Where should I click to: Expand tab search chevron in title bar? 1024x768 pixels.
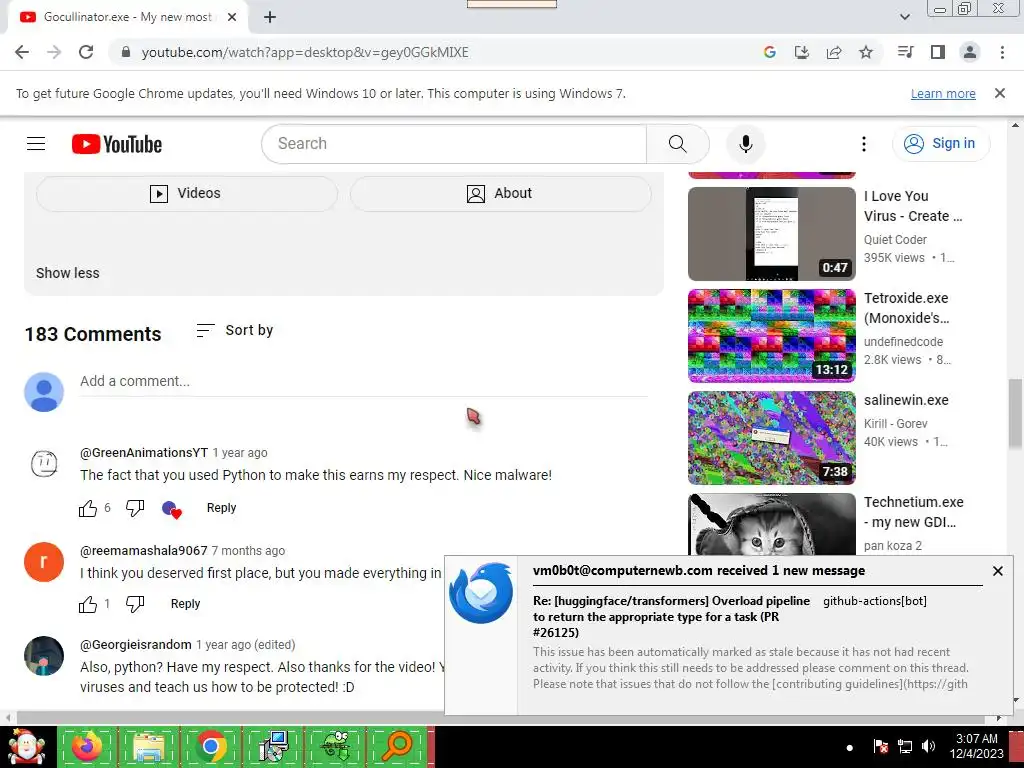tap(905, 17)
